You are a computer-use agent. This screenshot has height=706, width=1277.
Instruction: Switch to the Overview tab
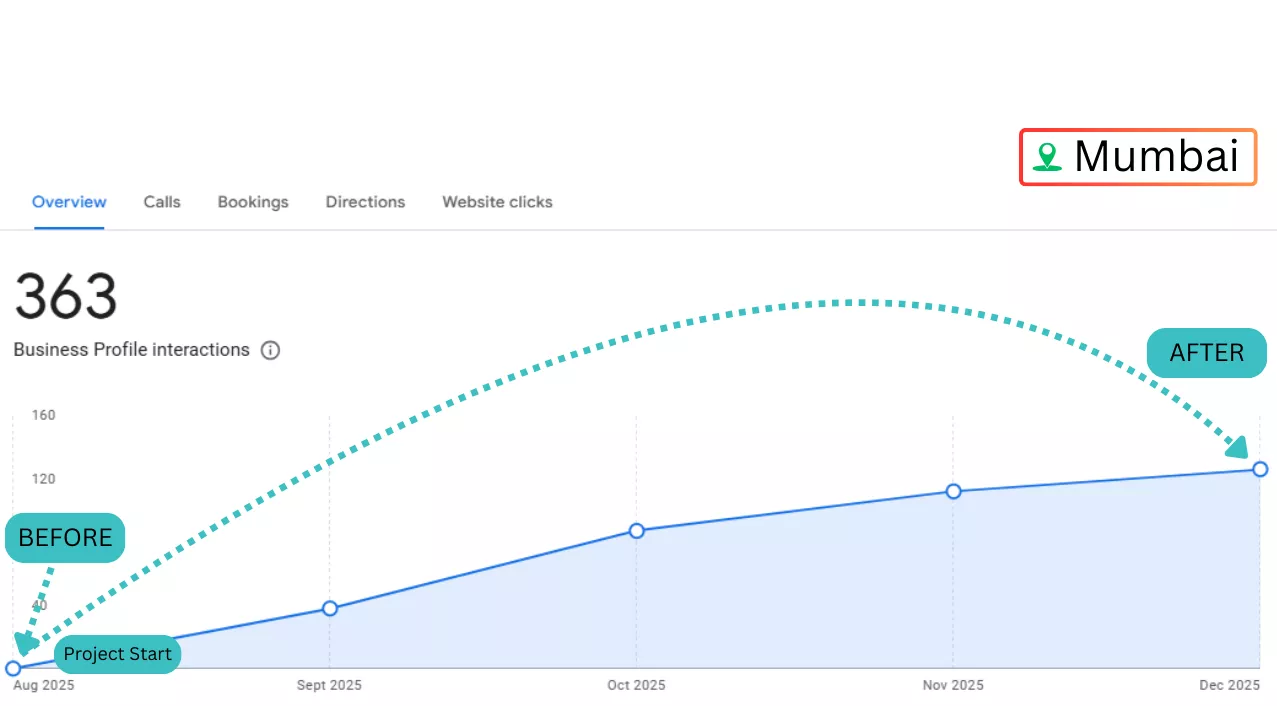pyautogui.click(x=69, y=202)
